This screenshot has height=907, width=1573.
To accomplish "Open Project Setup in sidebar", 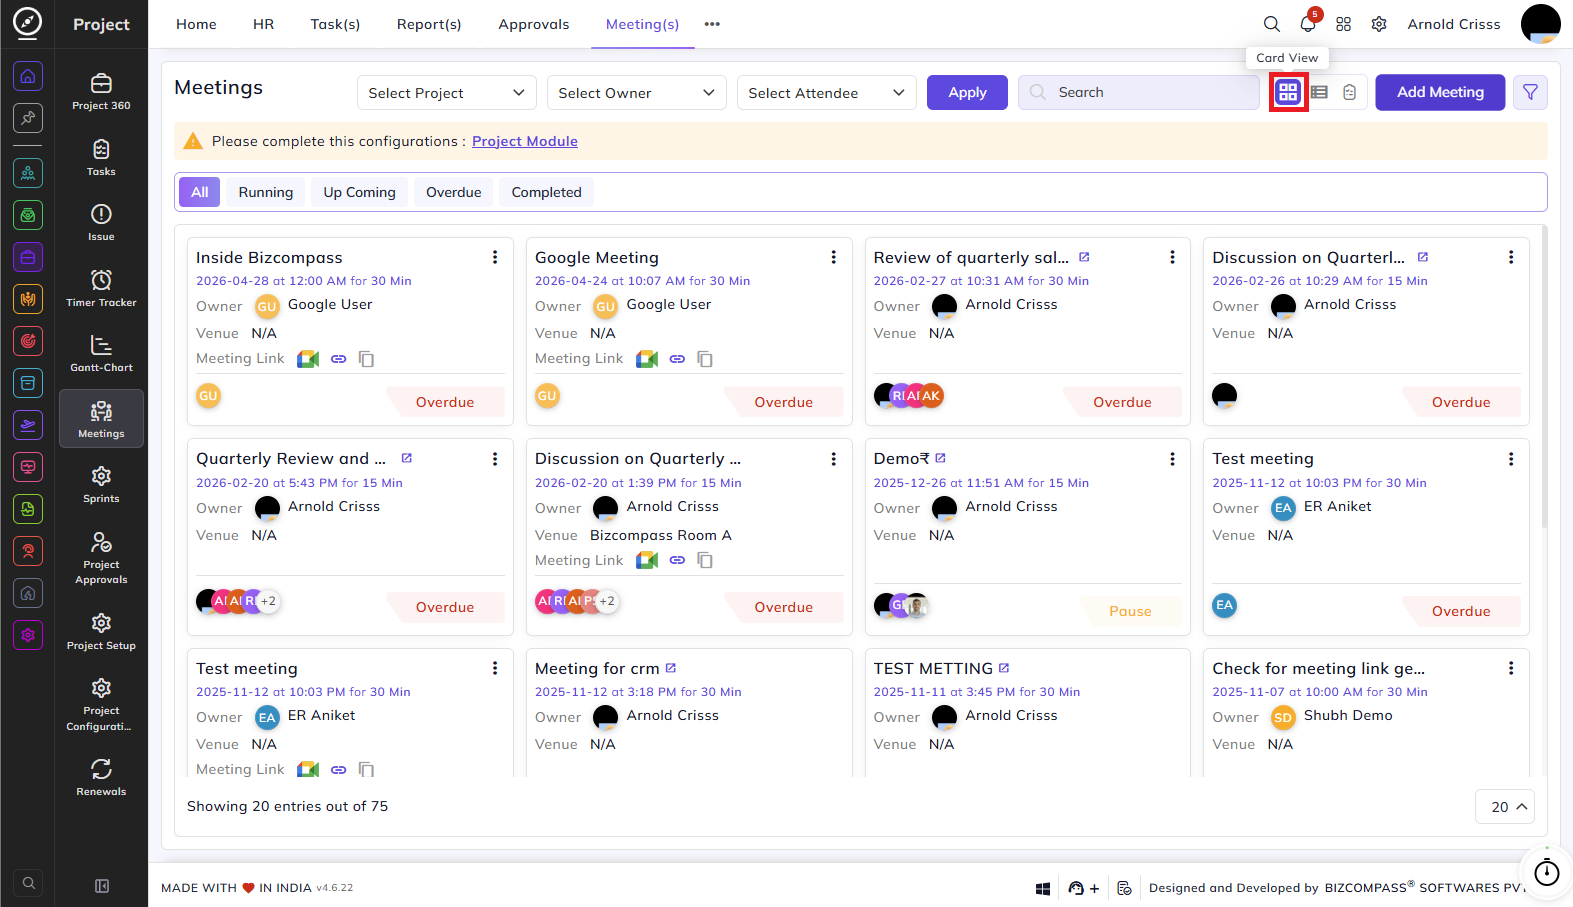I will coord(101,631).
